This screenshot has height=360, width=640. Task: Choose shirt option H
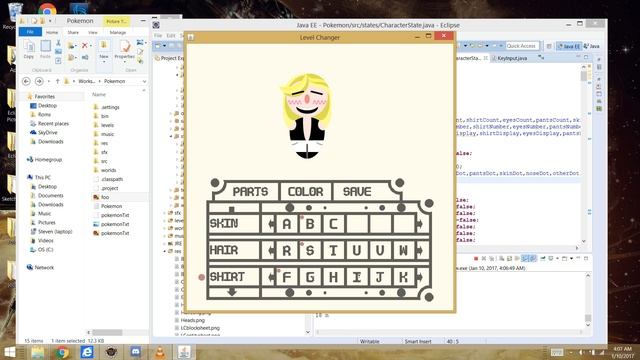coord(333,277)
